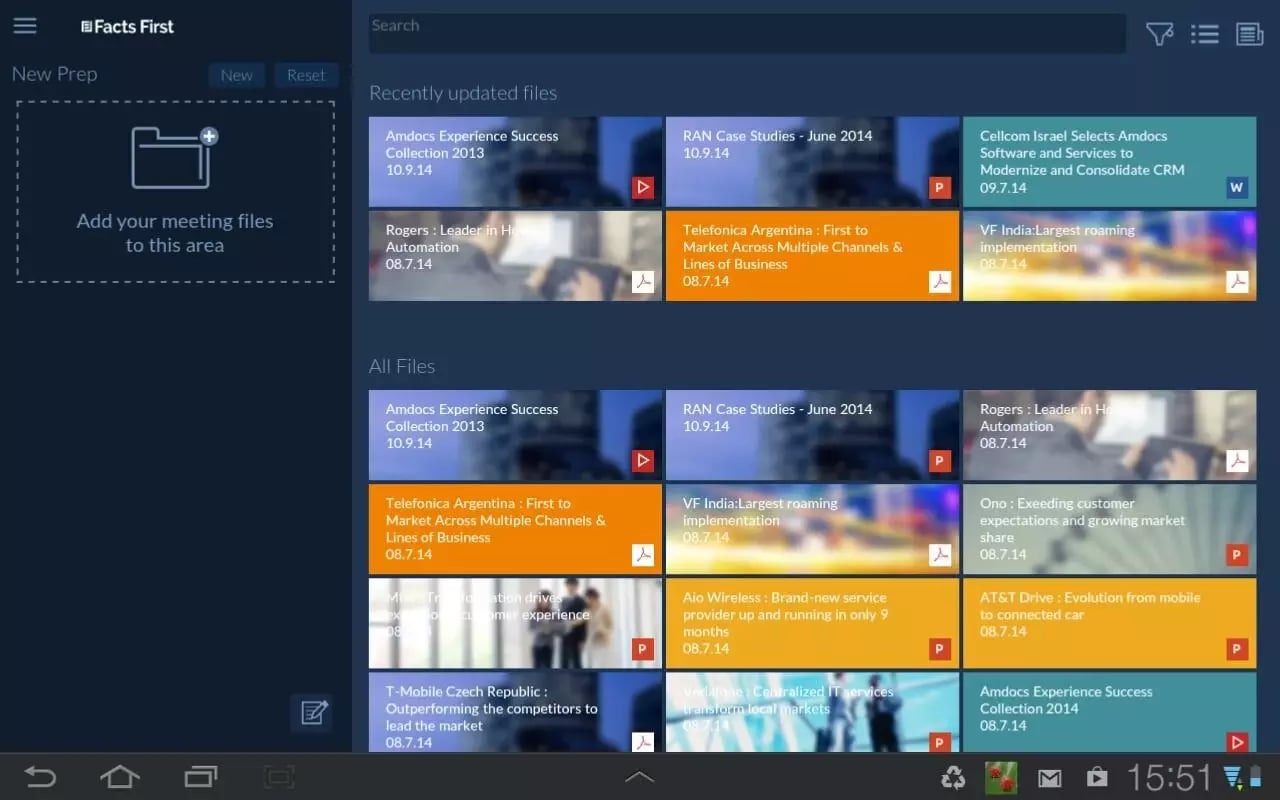Open recently updated RAN Case Studies card
The width and height of the screenshot is (1280, 800).
point(812,162)
